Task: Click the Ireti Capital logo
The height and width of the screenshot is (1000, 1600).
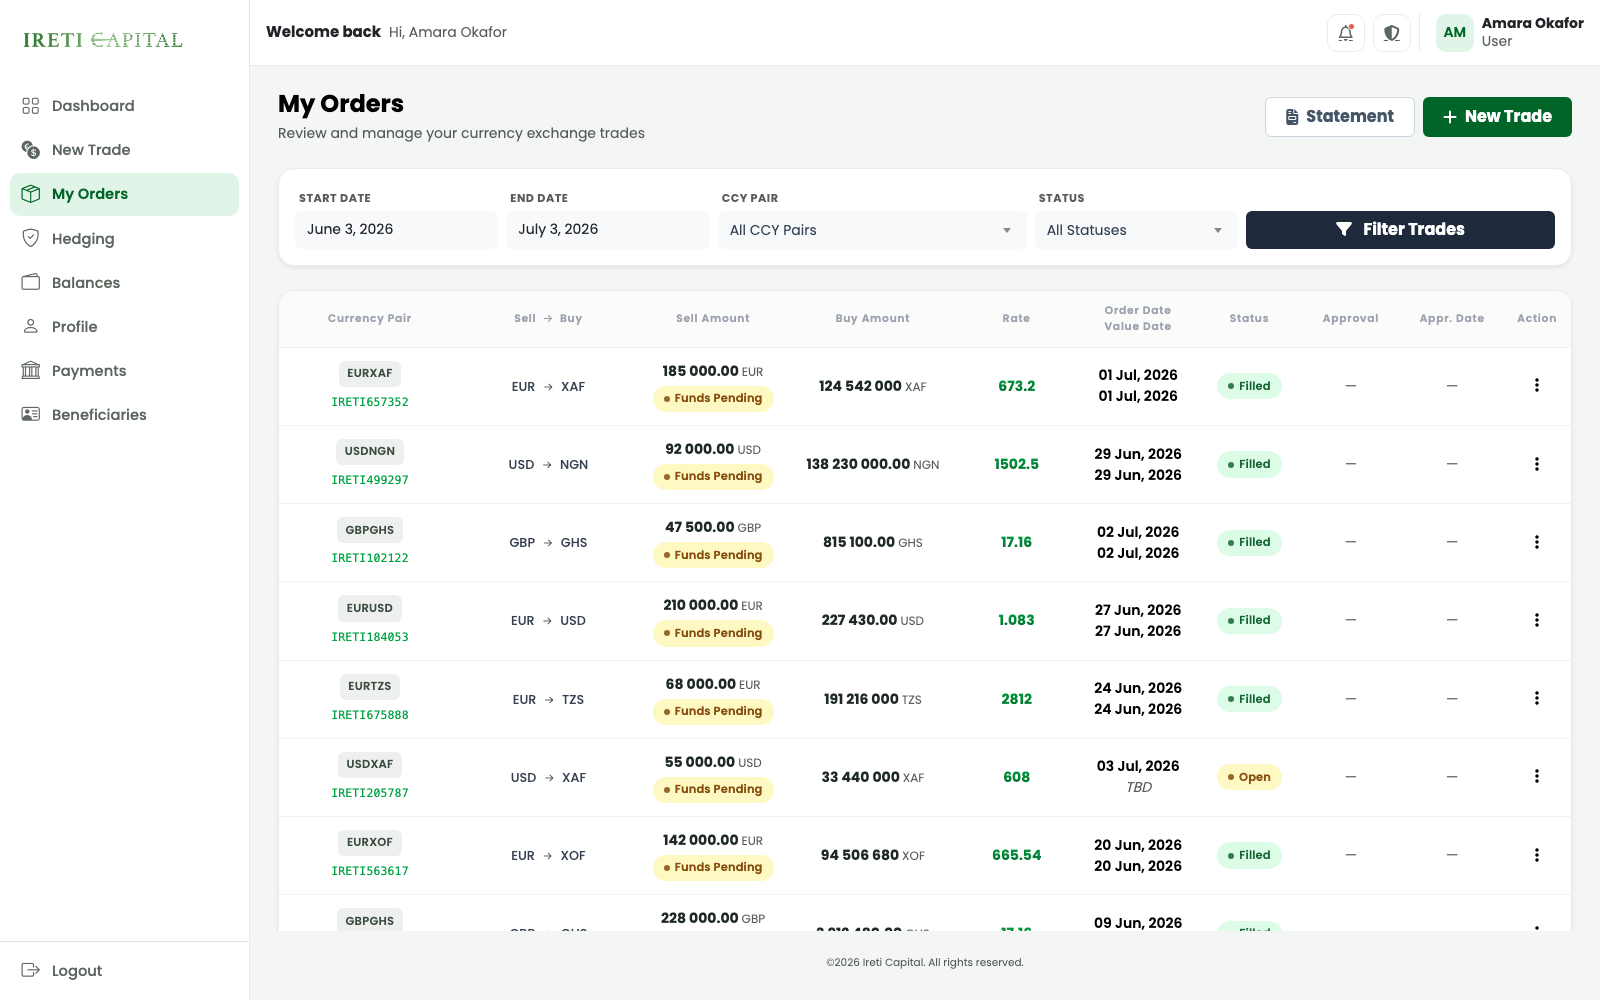Action: 103,40
